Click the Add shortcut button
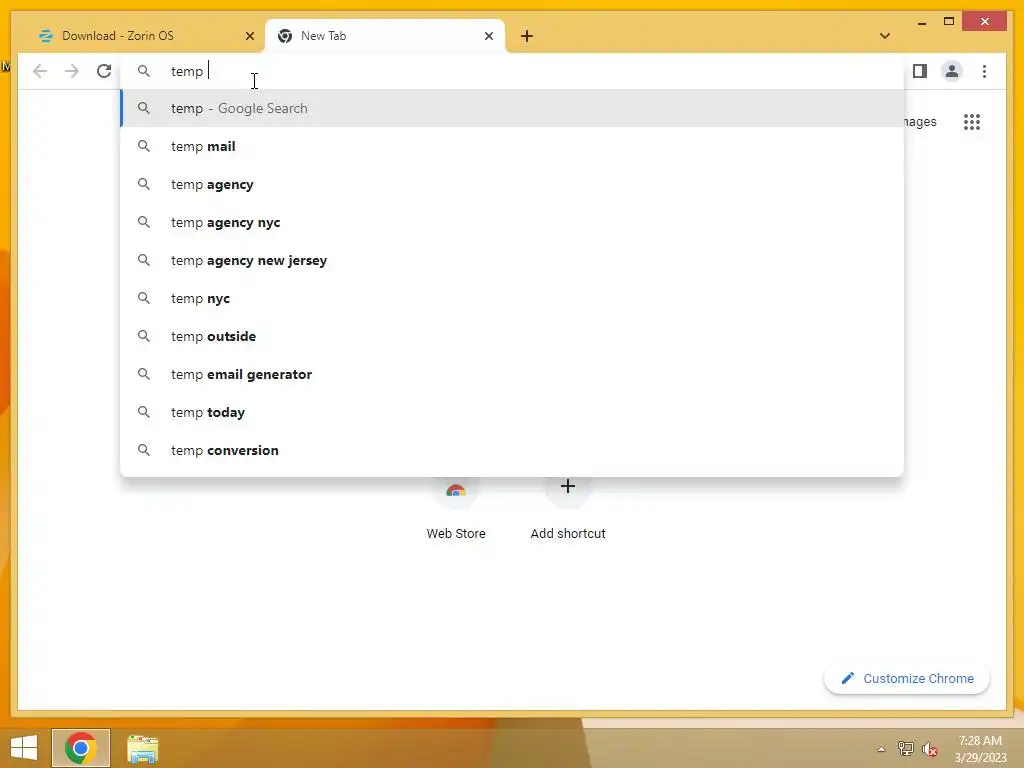This screenshot has height=768, width=1024. coord(568,508)
